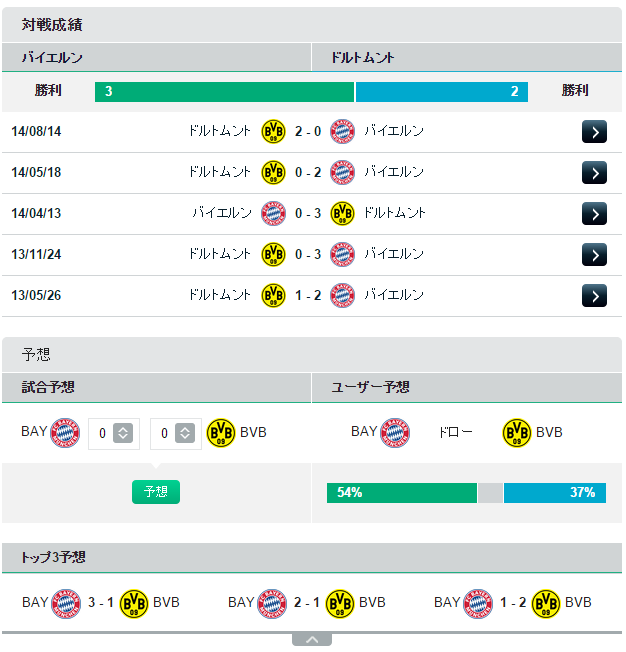Image resolution: width=626 pixels, height=652 pixels.
Task: Click Dortmund crest in 14/08/14 match row
Action: click(x=274, y=132)
